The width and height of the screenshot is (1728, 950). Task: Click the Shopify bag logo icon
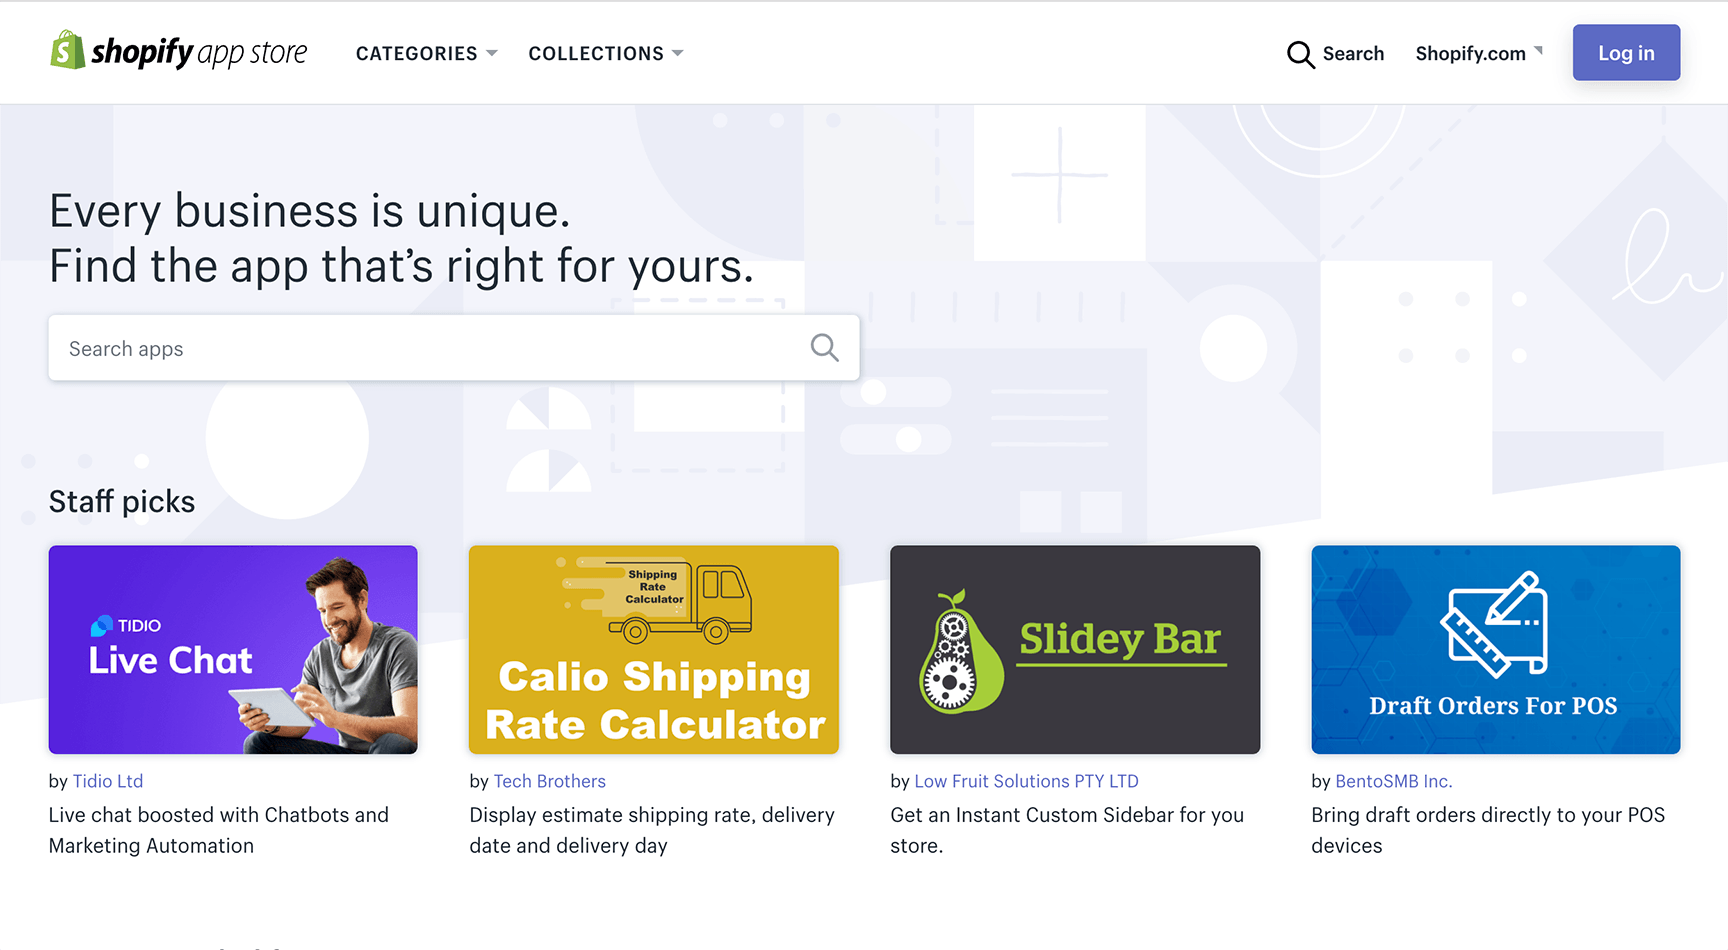point(67,50)
